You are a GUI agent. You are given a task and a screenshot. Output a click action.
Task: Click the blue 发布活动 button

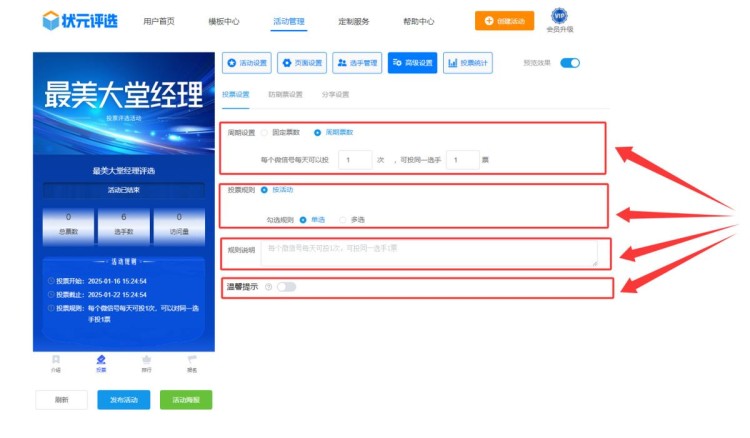124,399
